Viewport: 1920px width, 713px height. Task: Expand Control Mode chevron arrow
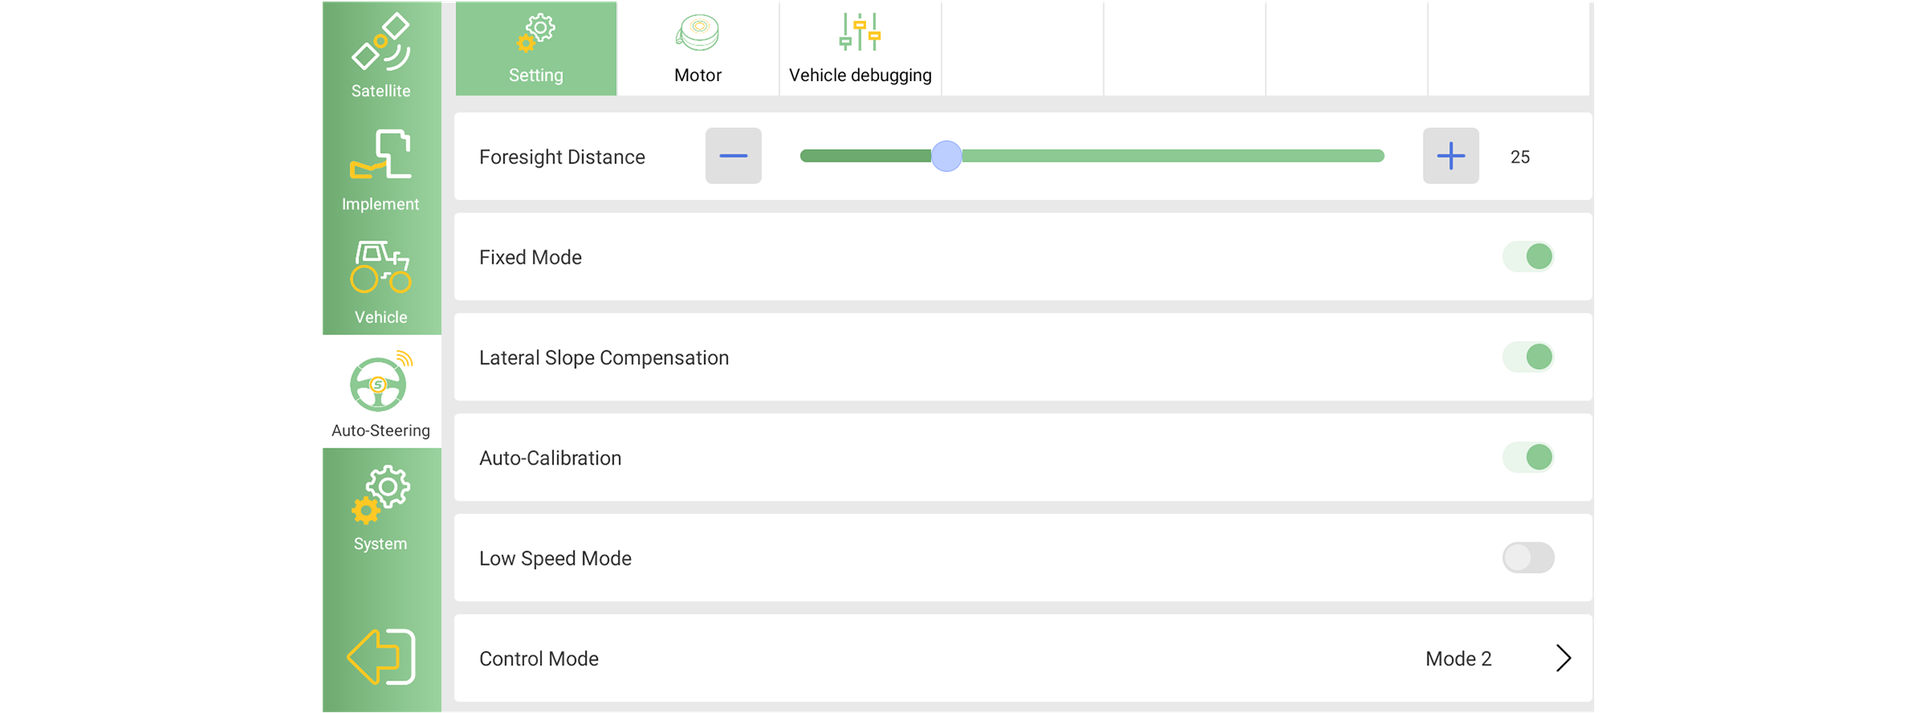click(x=1564, y=658)
